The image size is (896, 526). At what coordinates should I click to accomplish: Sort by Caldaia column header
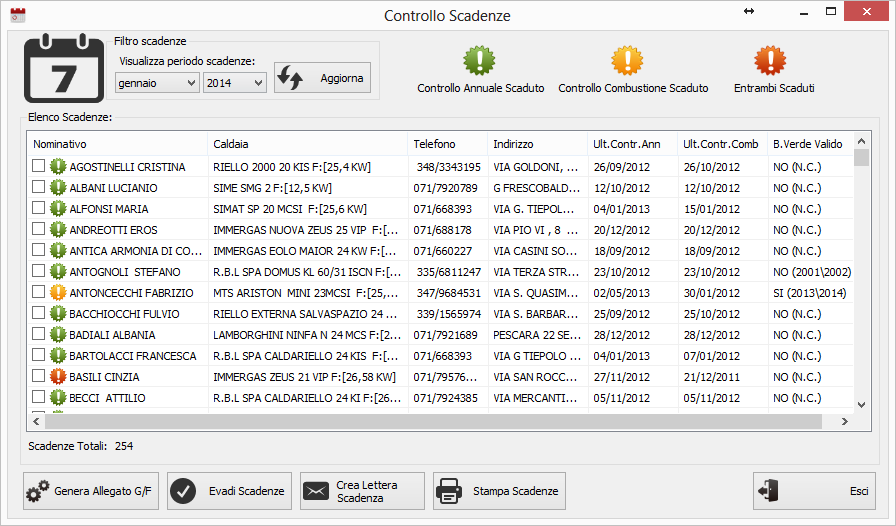click(x=307, y=144)
